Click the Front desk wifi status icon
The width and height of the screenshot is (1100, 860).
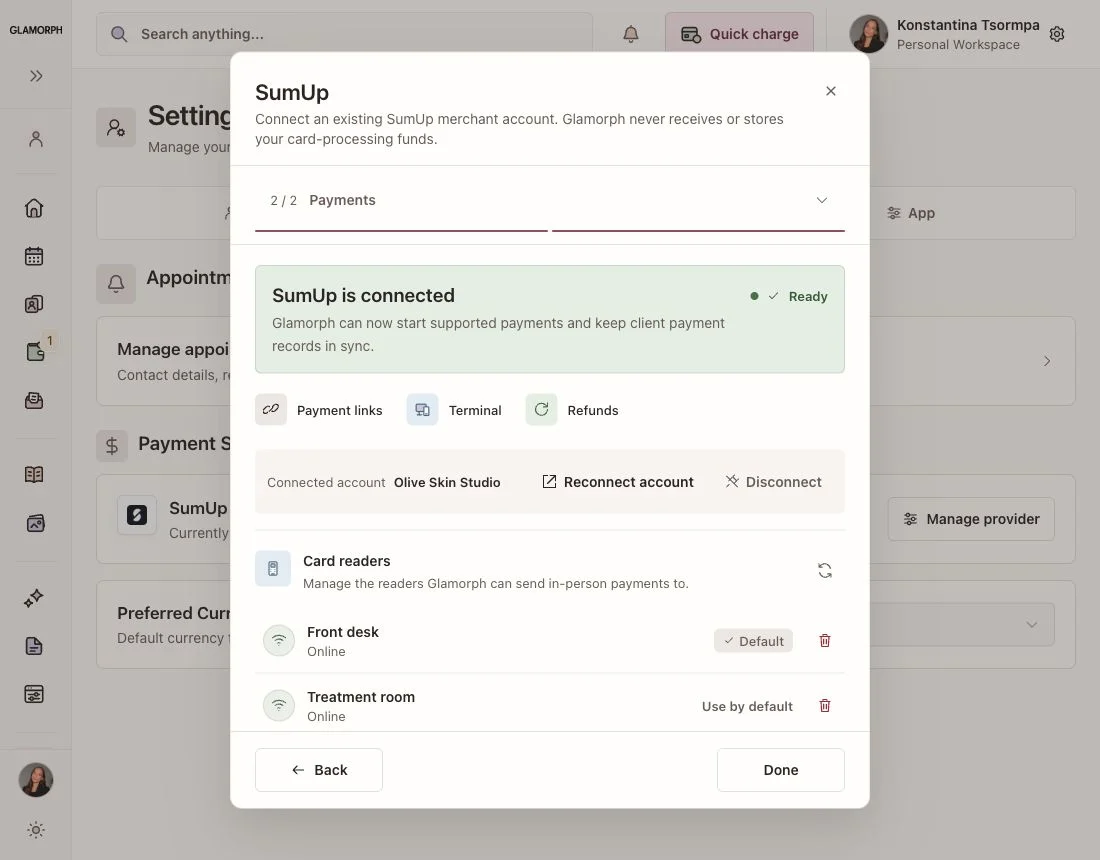tap(279, 640)
